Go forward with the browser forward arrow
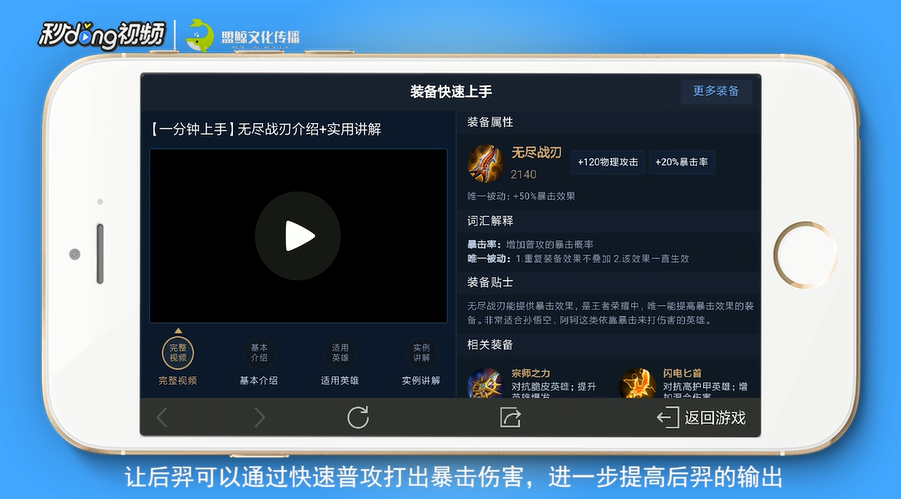The image size is (901, 499). (259, 417)
